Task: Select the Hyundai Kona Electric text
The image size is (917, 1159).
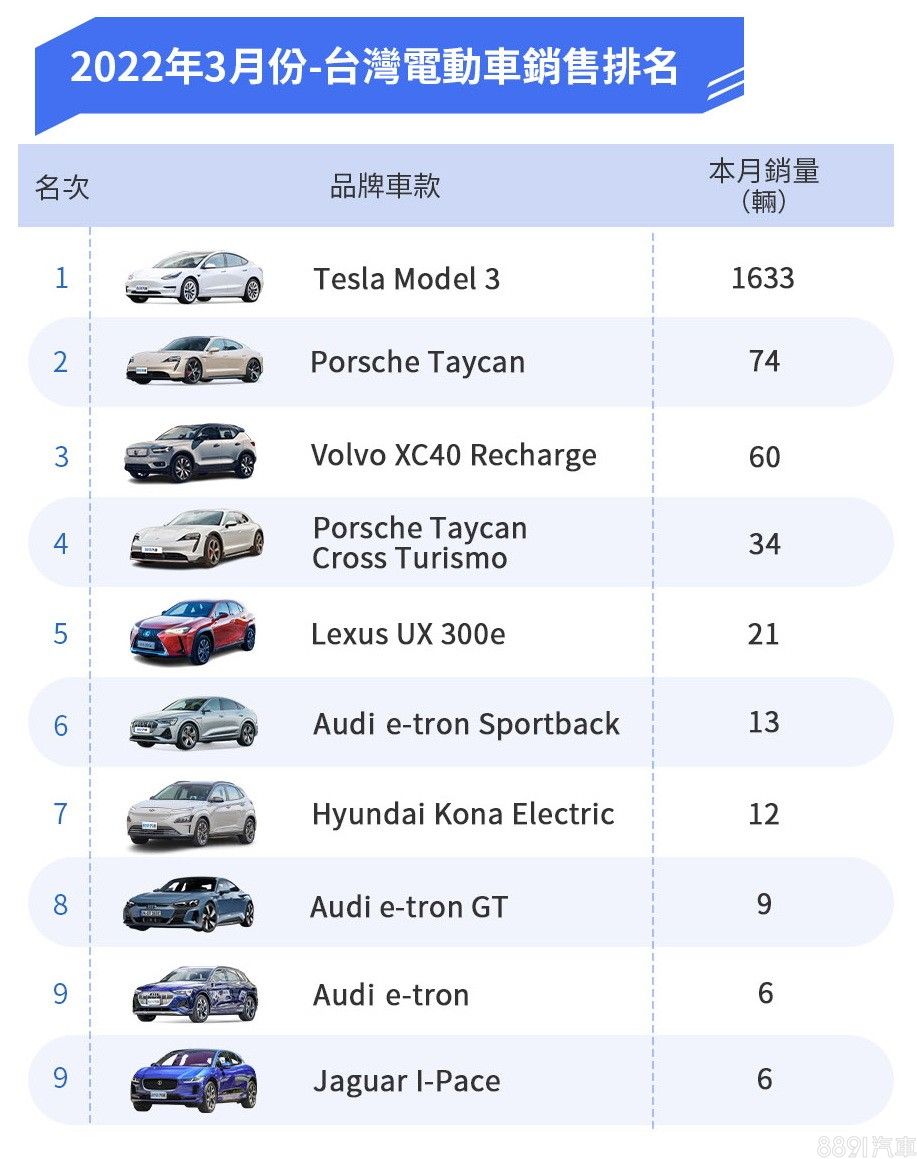Action: pos(462,814)
